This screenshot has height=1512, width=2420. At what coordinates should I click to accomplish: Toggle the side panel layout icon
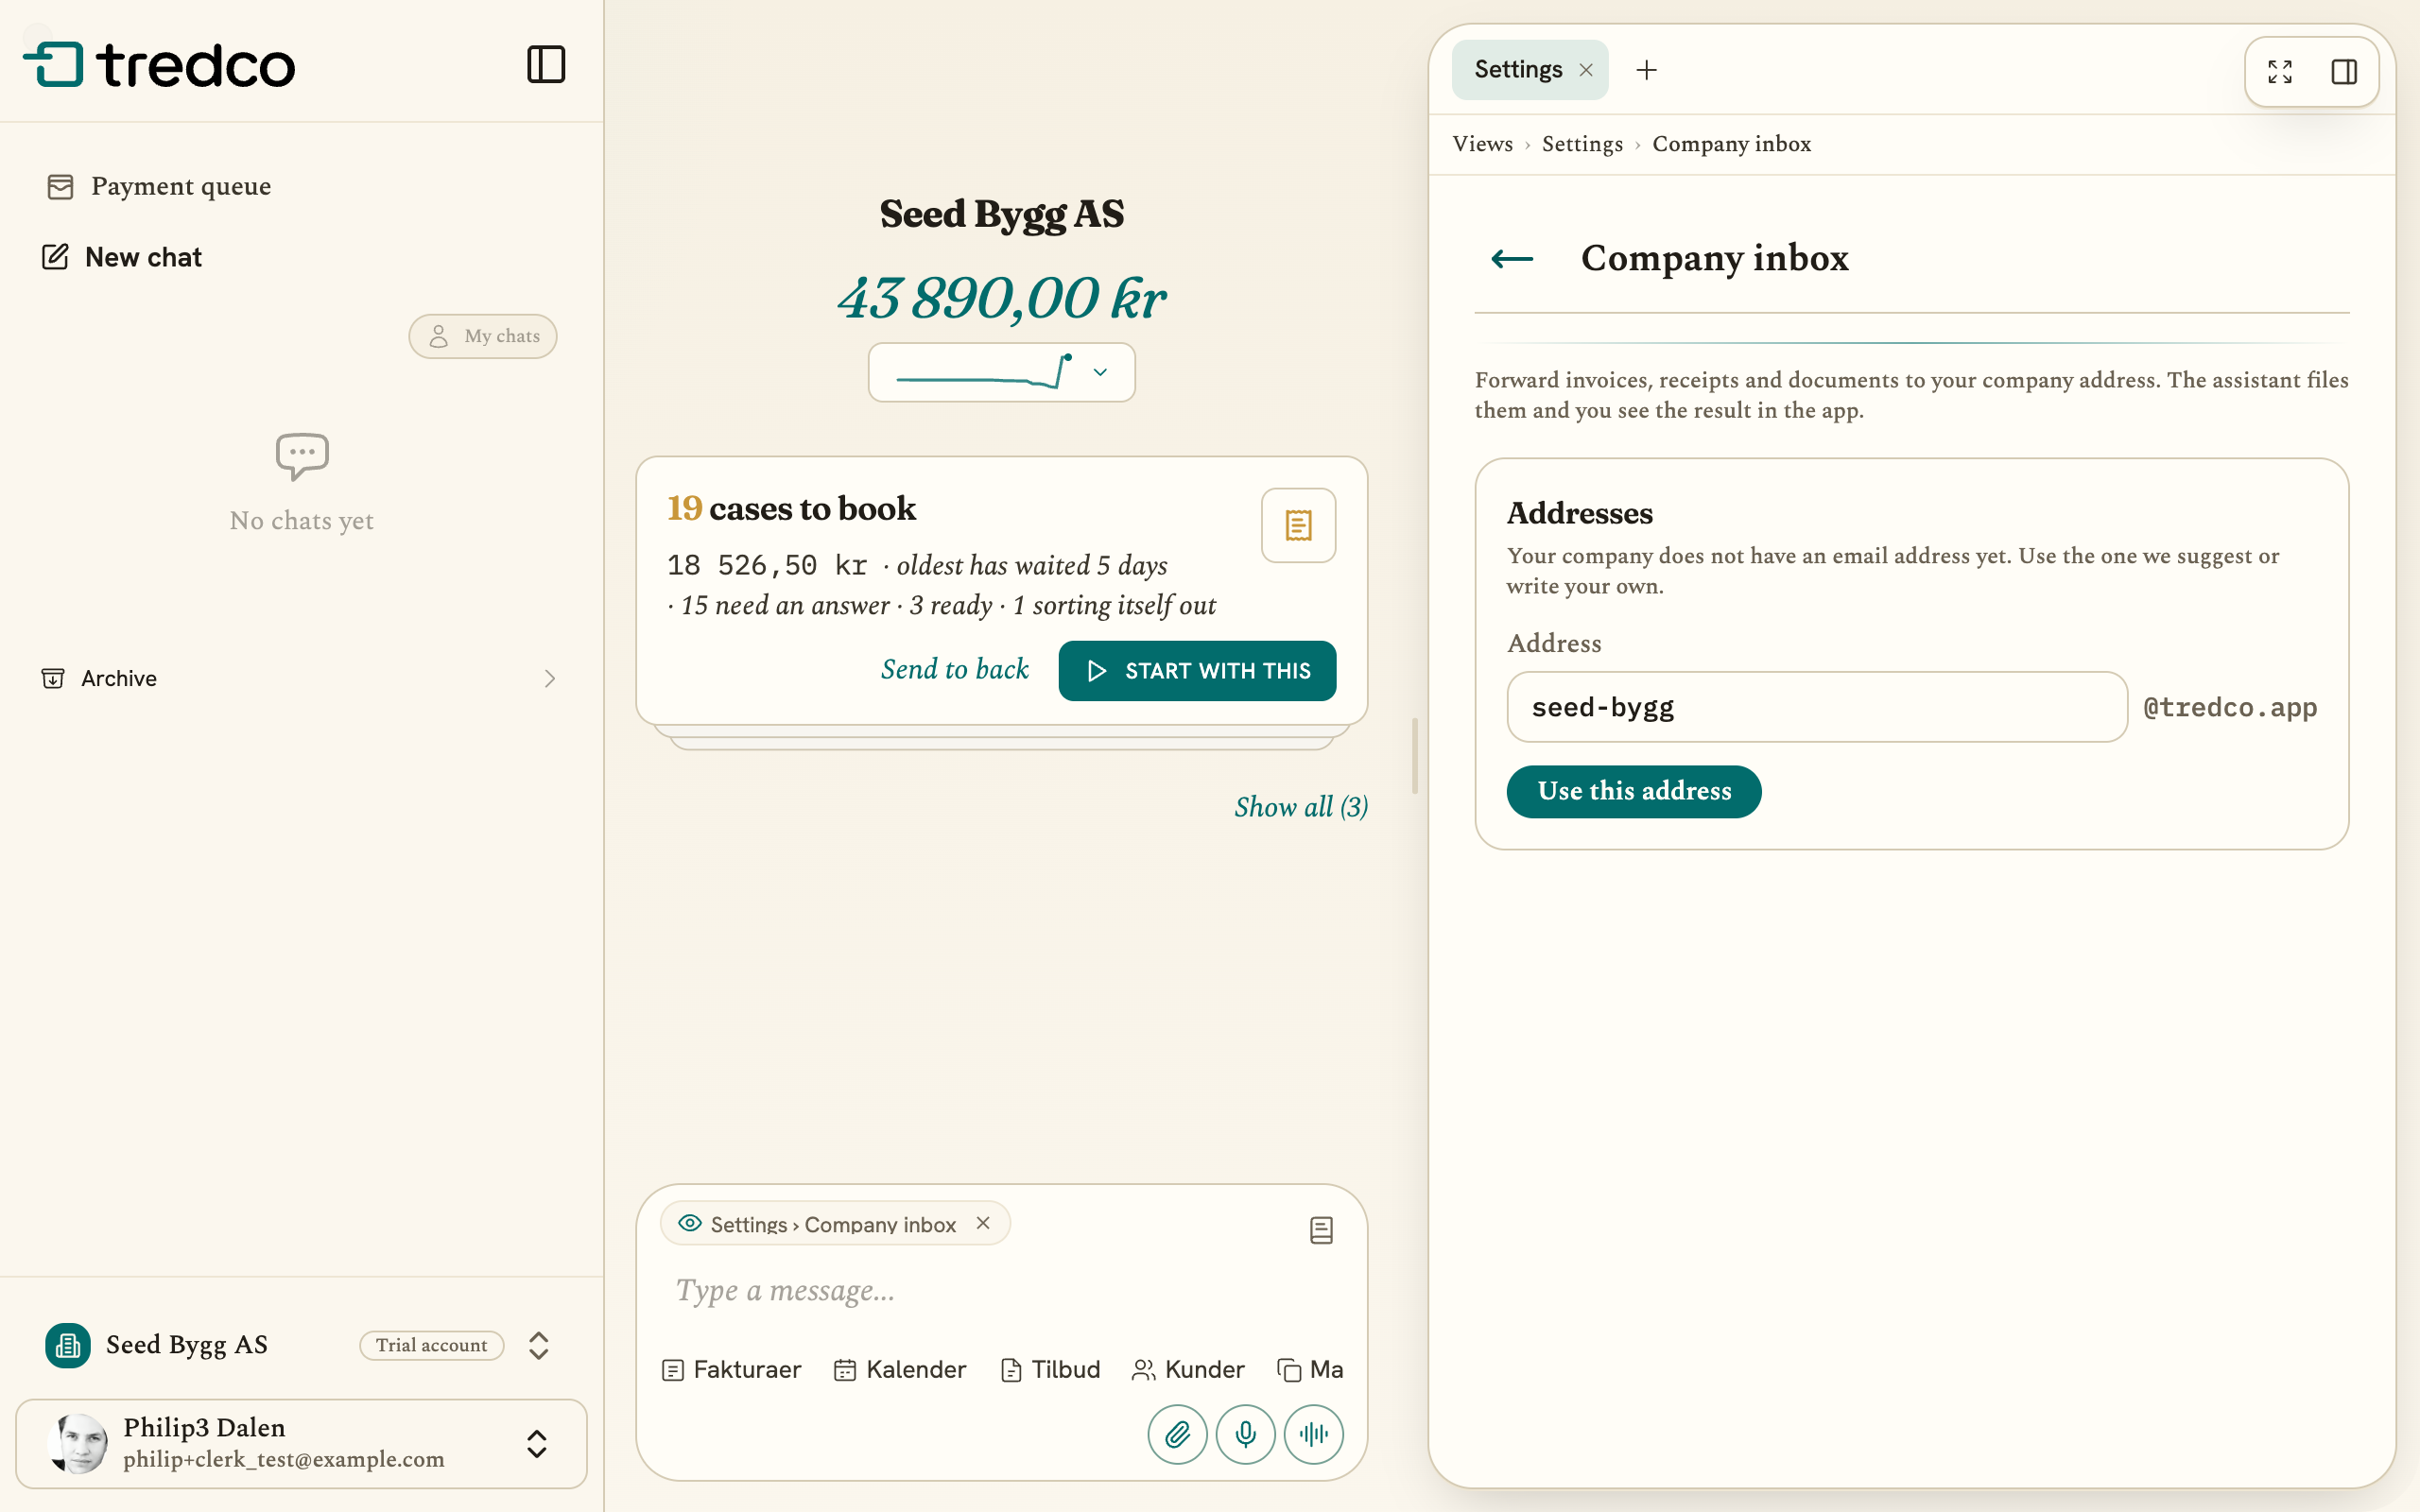2344,72
